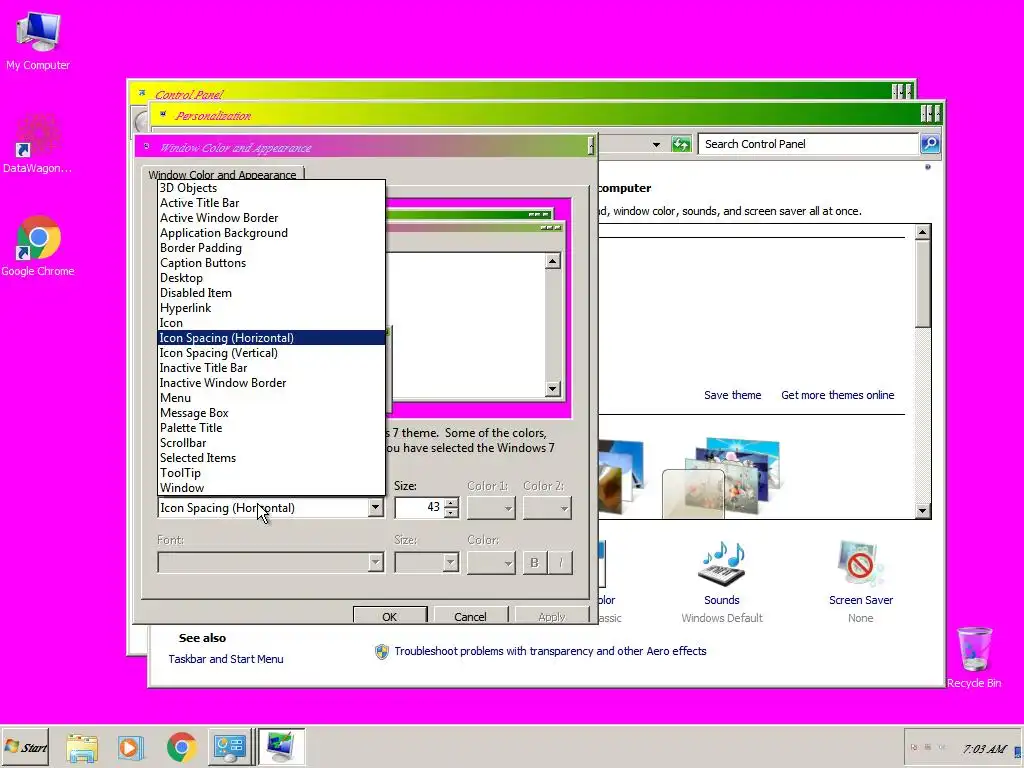Viewport: 1024px width, 768px height.
Task: Decrease item Size with the down spinner
Action: [x=451, y=513]
